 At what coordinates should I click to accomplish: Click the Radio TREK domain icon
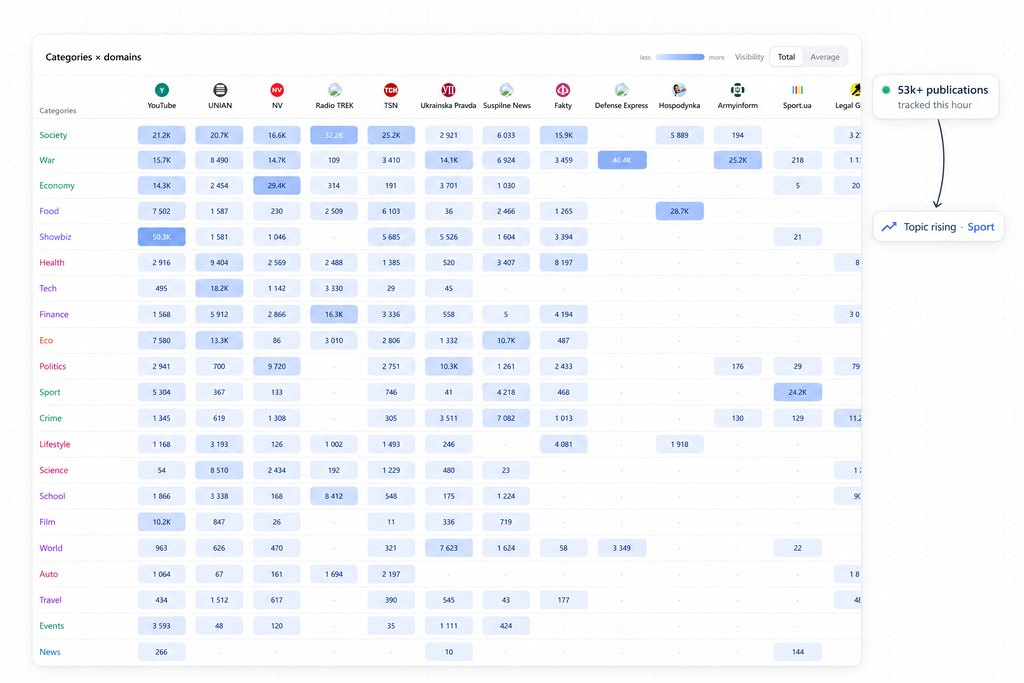(x=334, y=90)
